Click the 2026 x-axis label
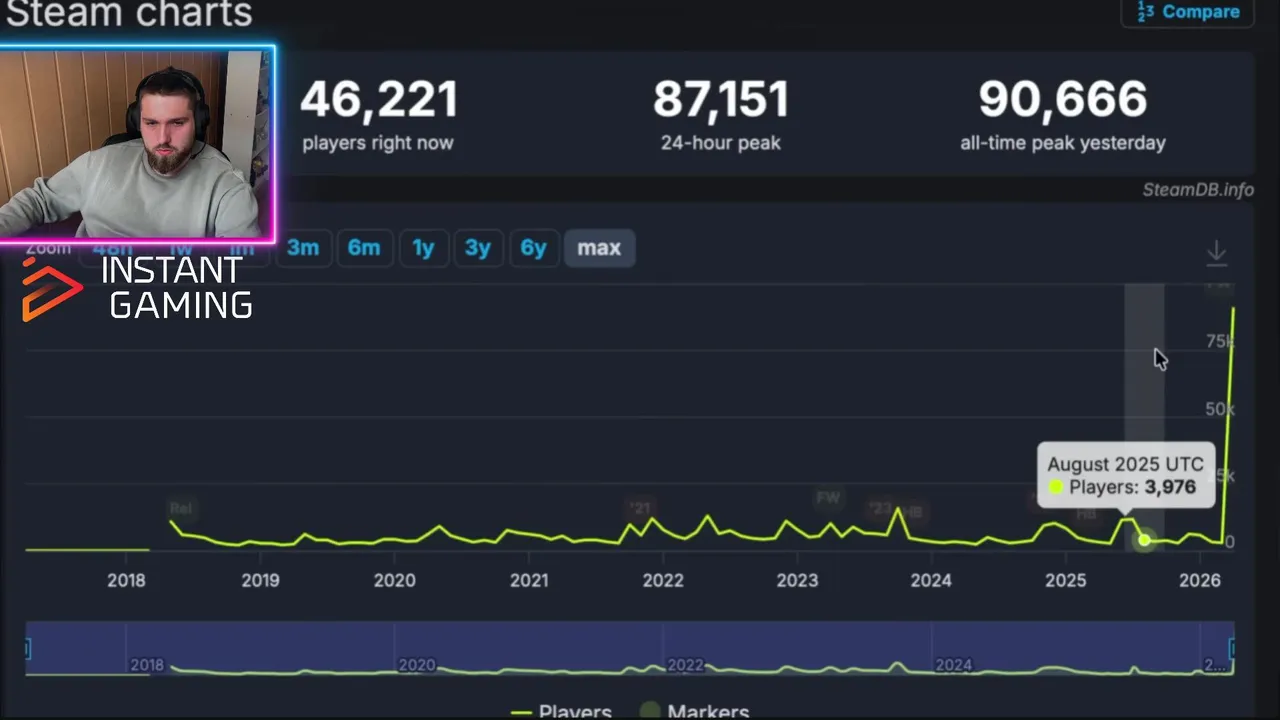This screenshot has height=720, width=1280. click(1200, 580)
